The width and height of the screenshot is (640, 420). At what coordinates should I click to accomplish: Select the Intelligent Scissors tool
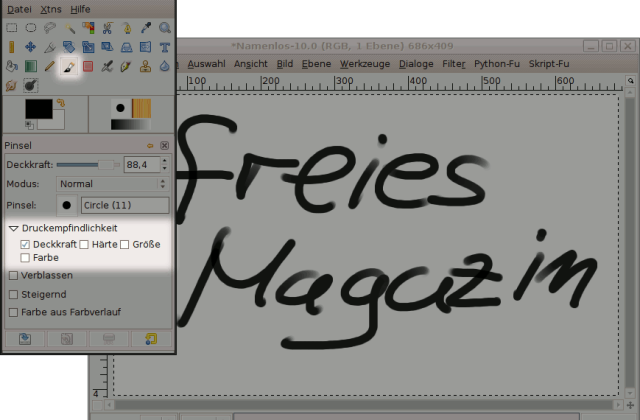point(107,28)
